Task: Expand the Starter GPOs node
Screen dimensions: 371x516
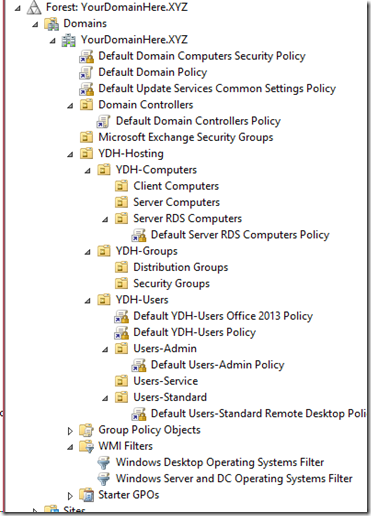Action: click(70, 496)
